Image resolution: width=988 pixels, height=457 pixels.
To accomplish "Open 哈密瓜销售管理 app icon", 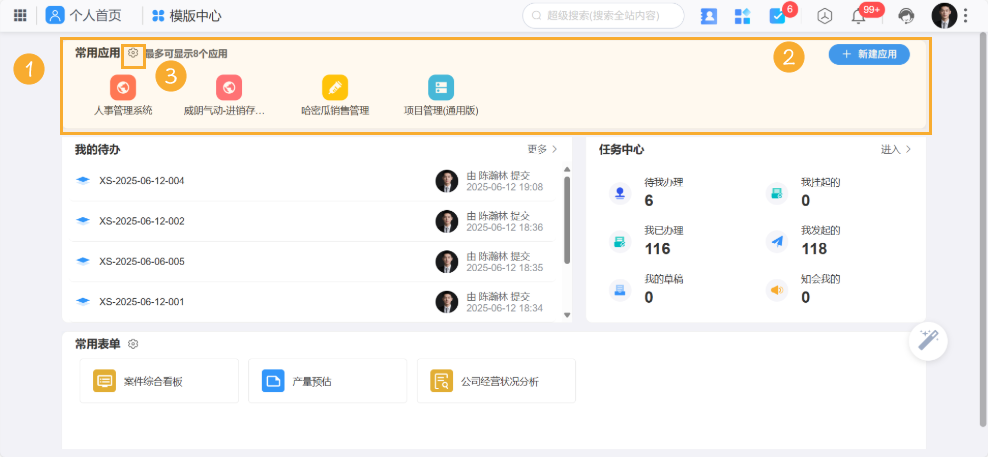I will point(335,88).
